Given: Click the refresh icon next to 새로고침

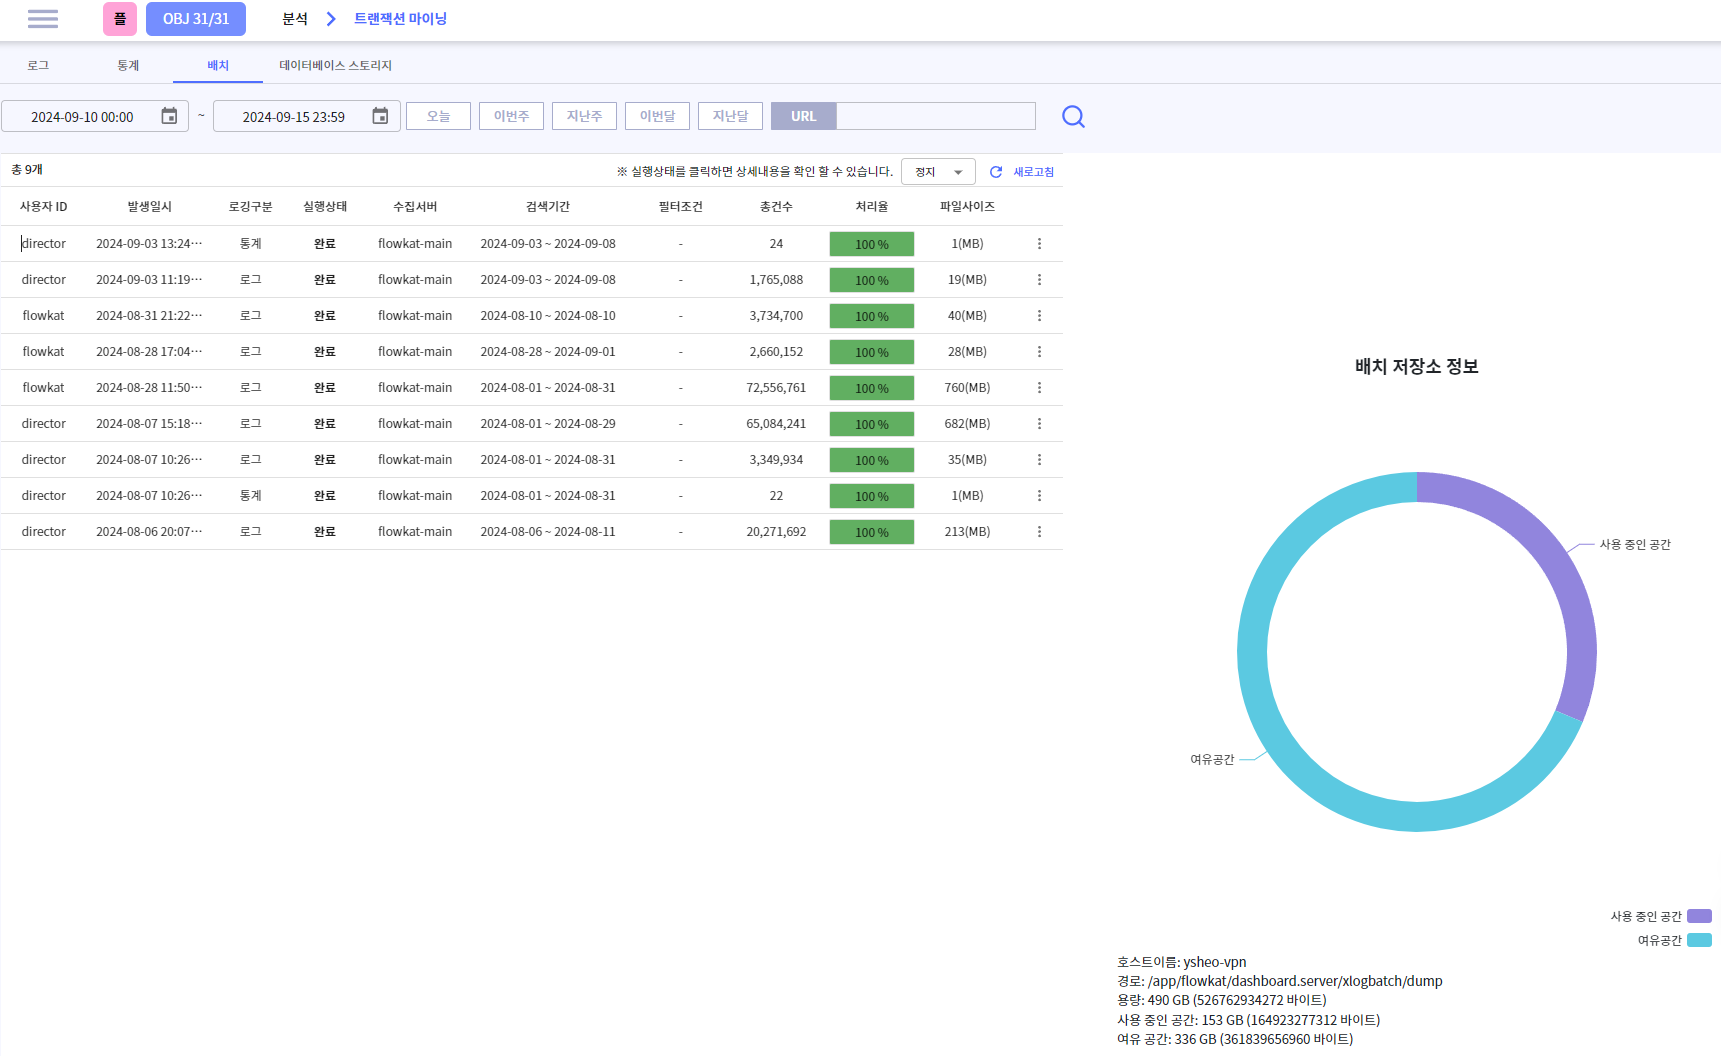Looking at the screenshot, I should pyautogui.click(x=996, y=172).
